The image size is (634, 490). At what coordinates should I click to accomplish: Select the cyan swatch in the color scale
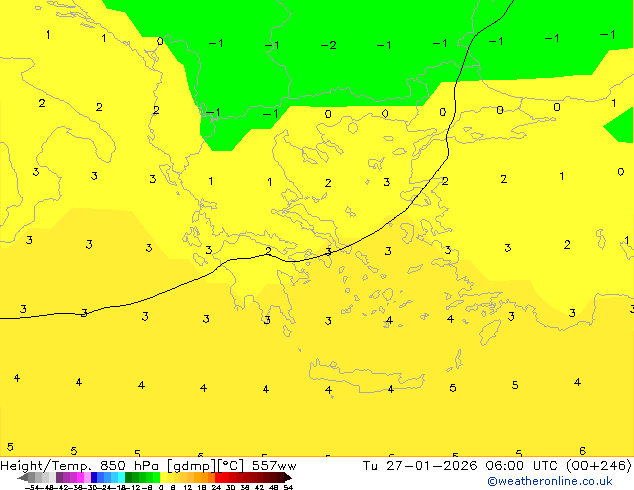(121, 477)
